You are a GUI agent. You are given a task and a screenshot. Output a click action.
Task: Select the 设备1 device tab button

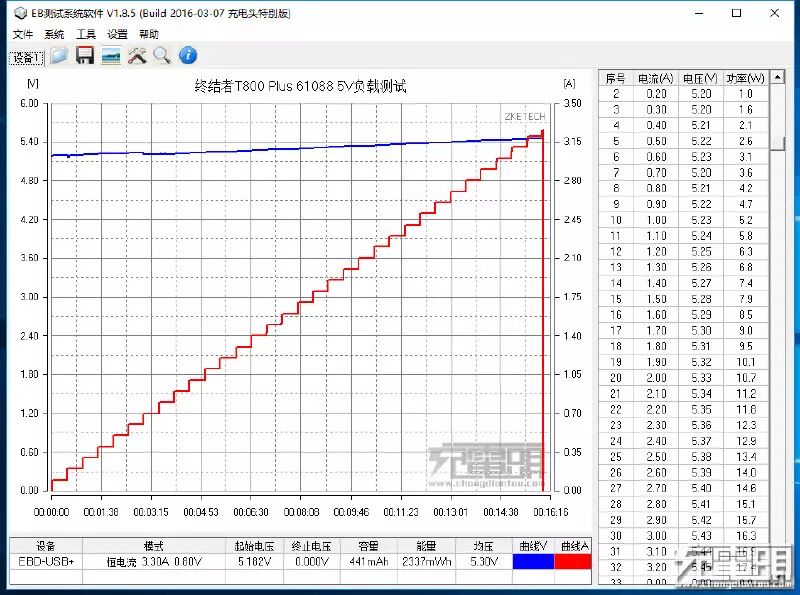pos(26,58)
